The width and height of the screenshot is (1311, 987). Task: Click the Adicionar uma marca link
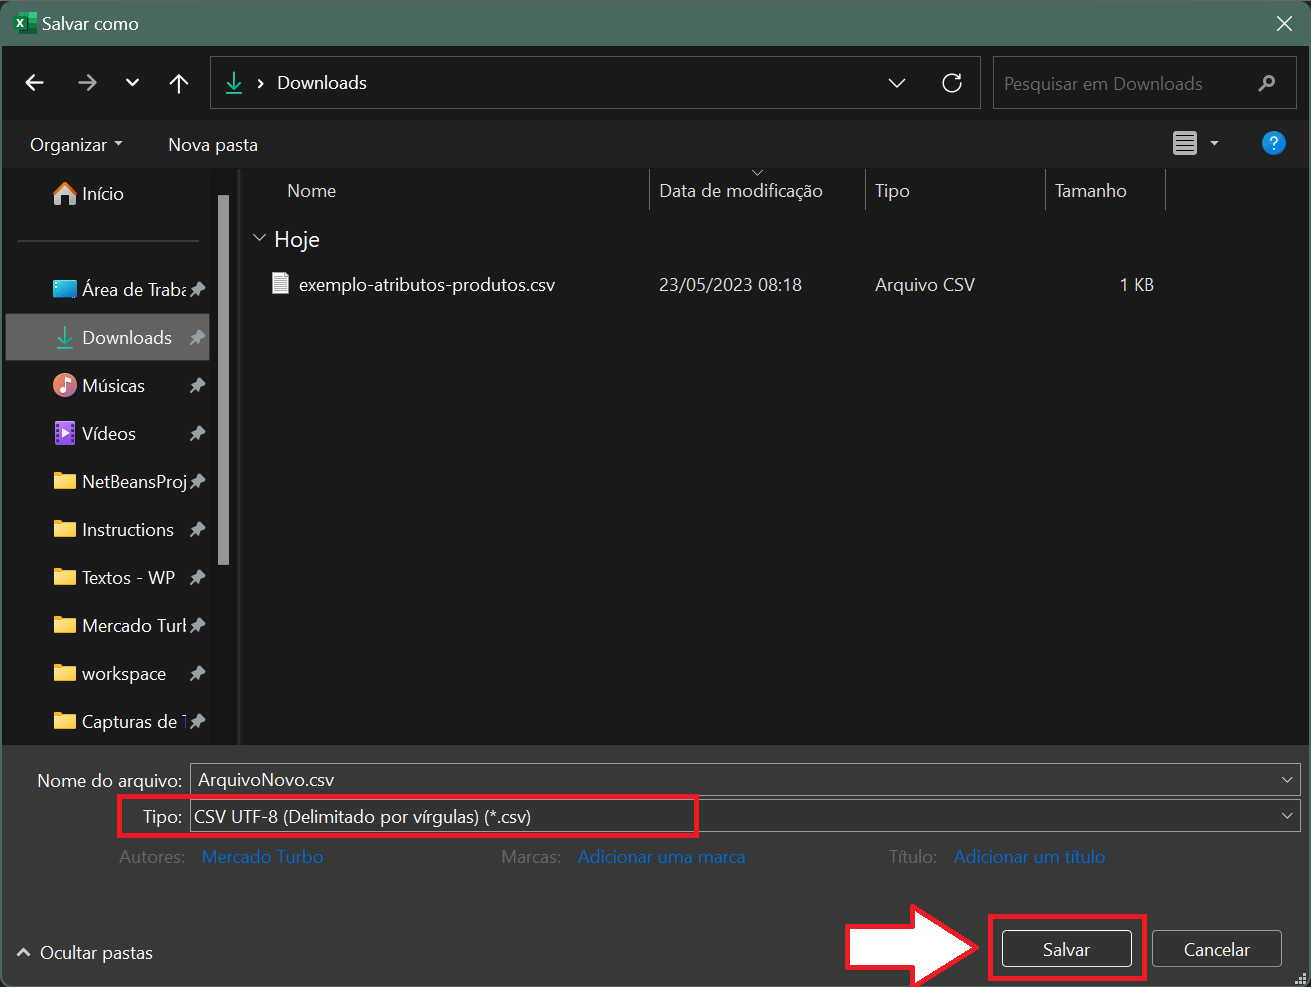tap(662, 856)
